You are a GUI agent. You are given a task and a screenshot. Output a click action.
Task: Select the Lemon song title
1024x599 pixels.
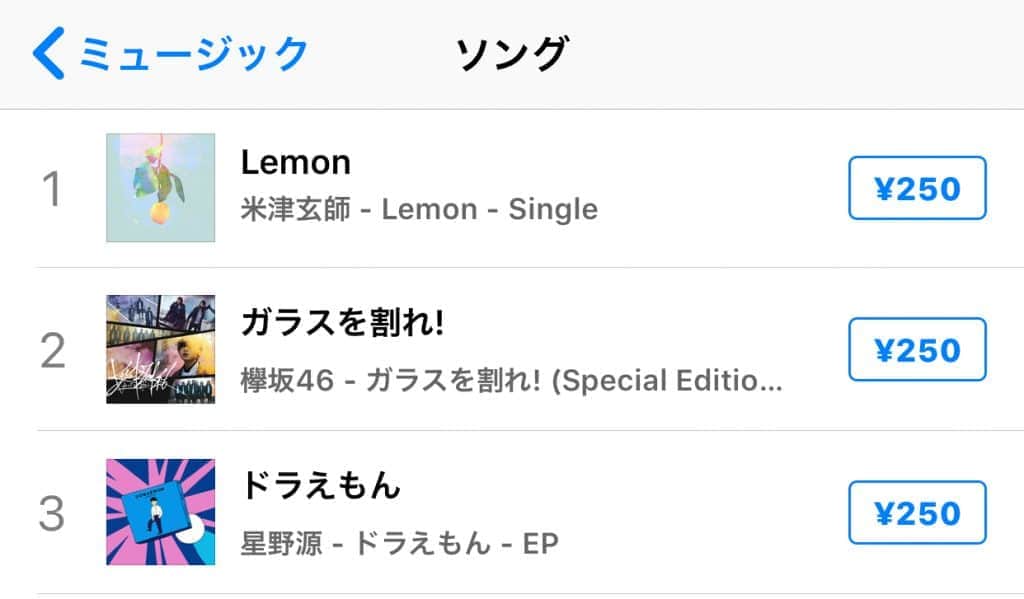pos(296,163)
